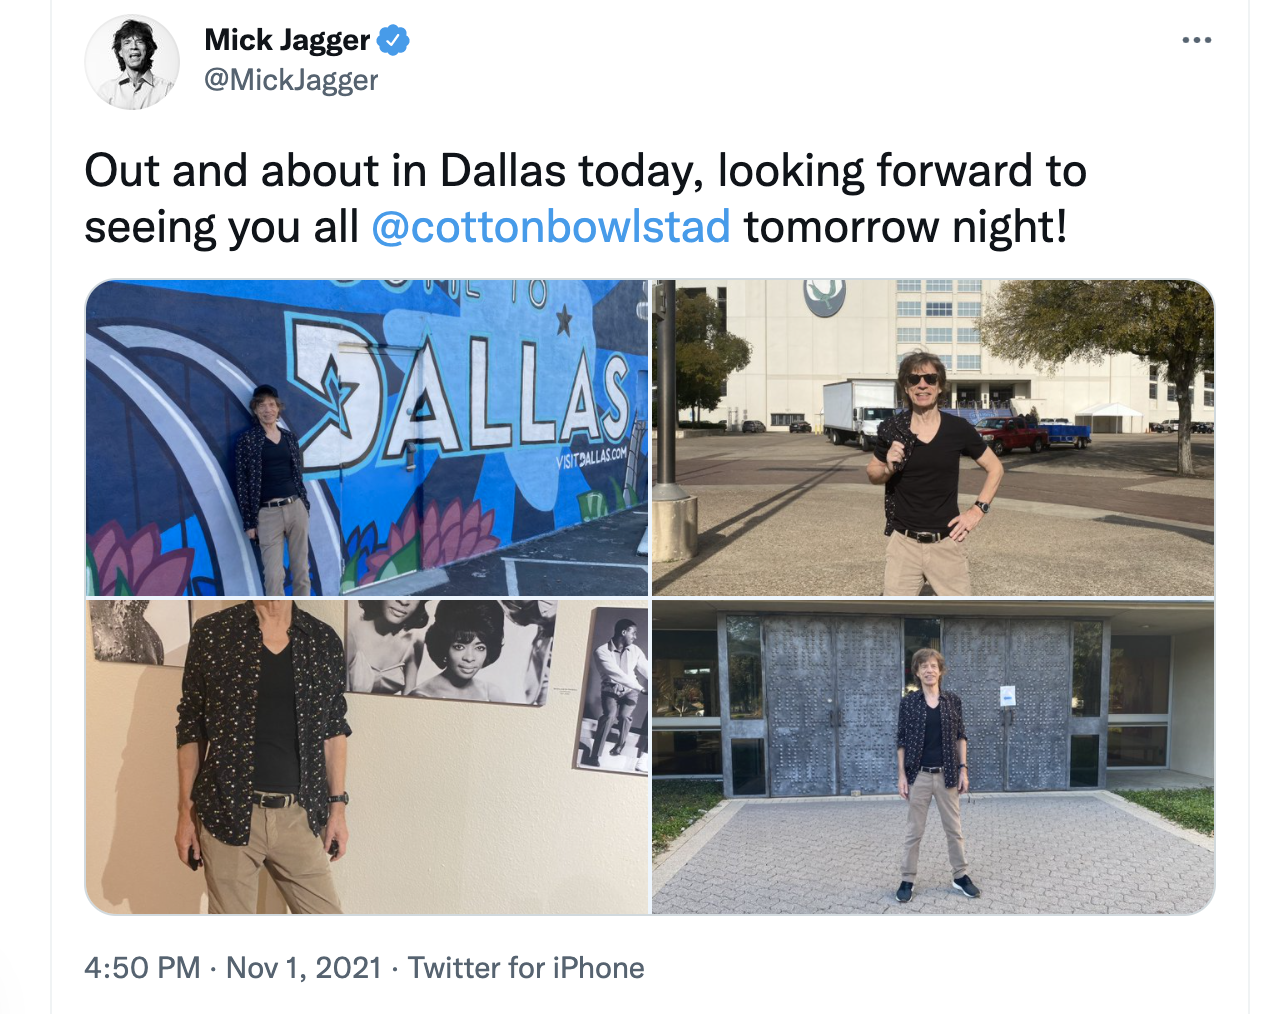Click the Mick Jagger display name
This screenshot has width=1288, height=1014.
pos(287,40)
